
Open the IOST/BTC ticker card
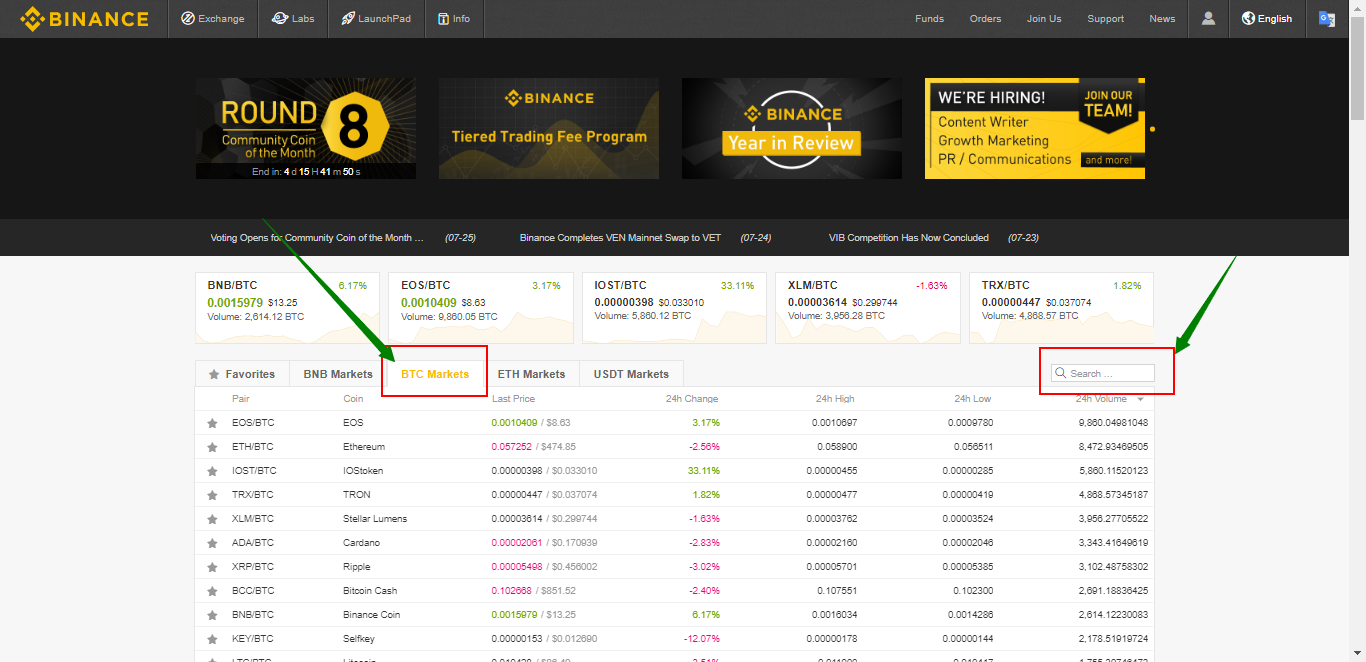[x=674, y=308]
